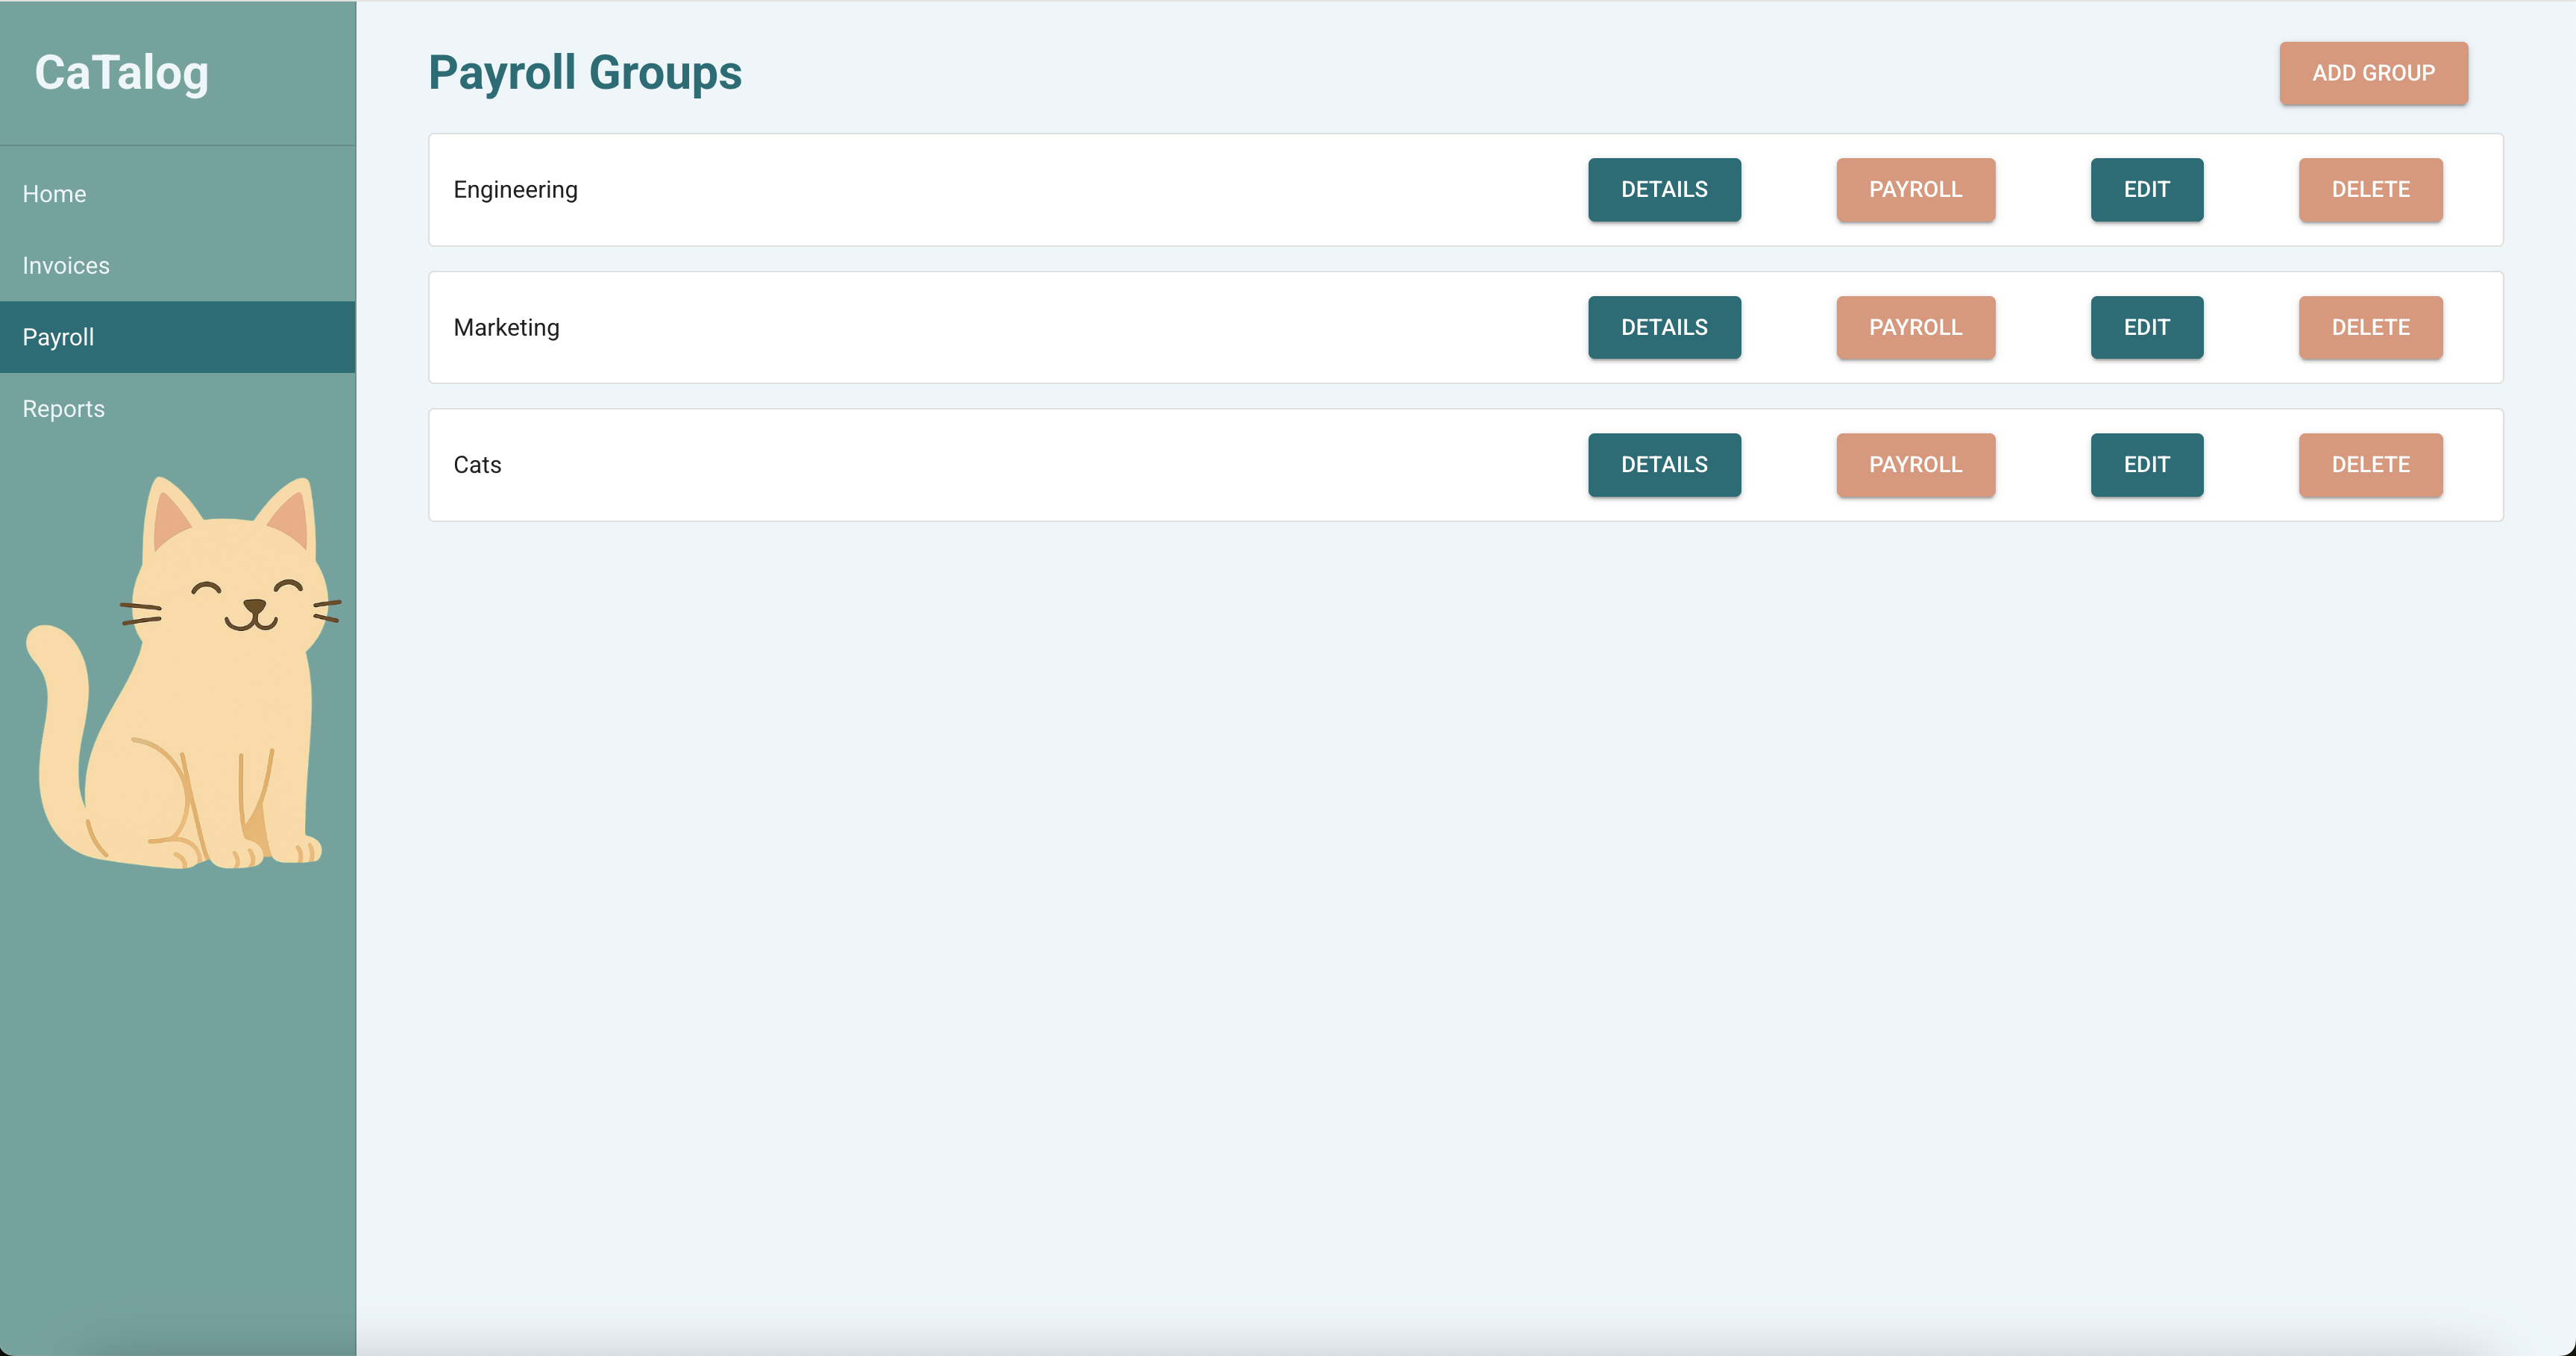
Task: Click the ADD GROUP button
Action: click(2373, 73)
